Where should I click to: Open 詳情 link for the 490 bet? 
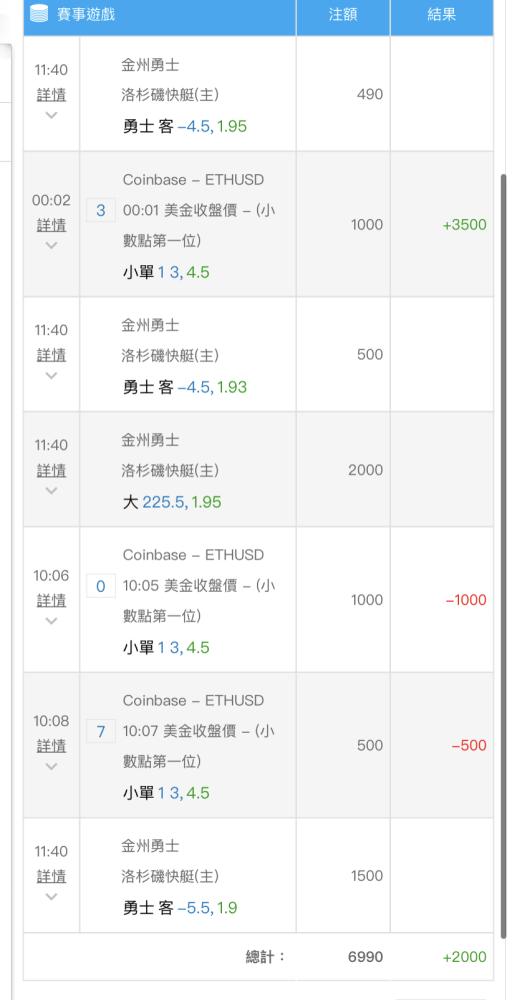[51, 95]
